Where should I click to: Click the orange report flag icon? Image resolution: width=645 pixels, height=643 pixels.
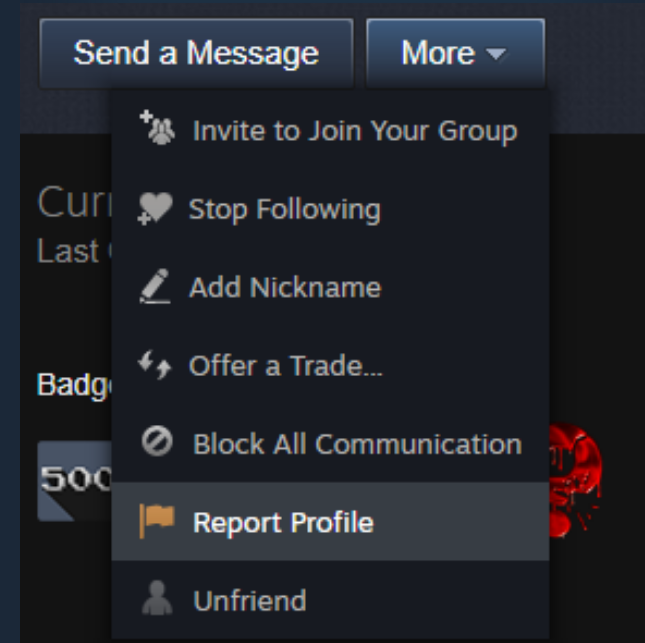coord(157,521)
